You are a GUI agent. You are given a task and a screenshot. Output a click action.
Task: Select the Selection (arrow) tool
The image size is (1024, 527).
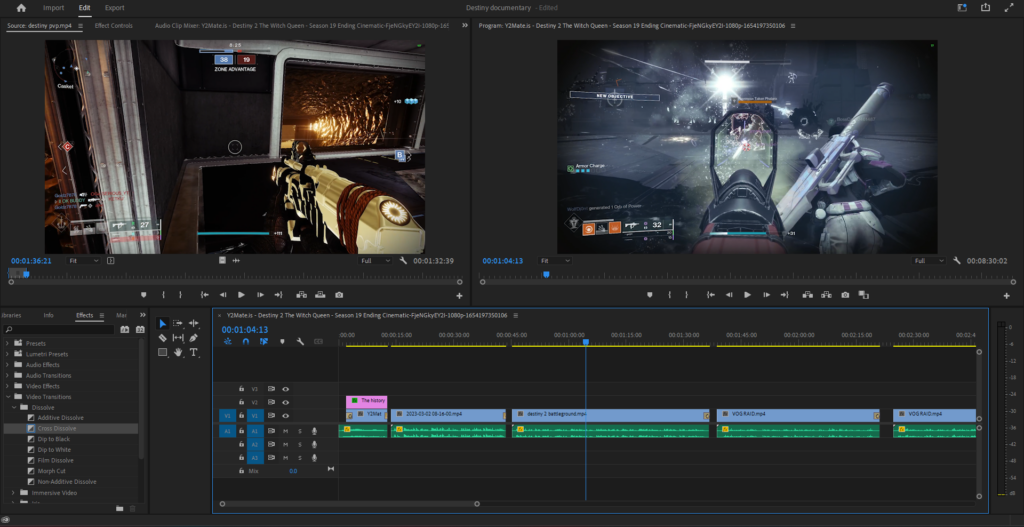coord(163,323)
